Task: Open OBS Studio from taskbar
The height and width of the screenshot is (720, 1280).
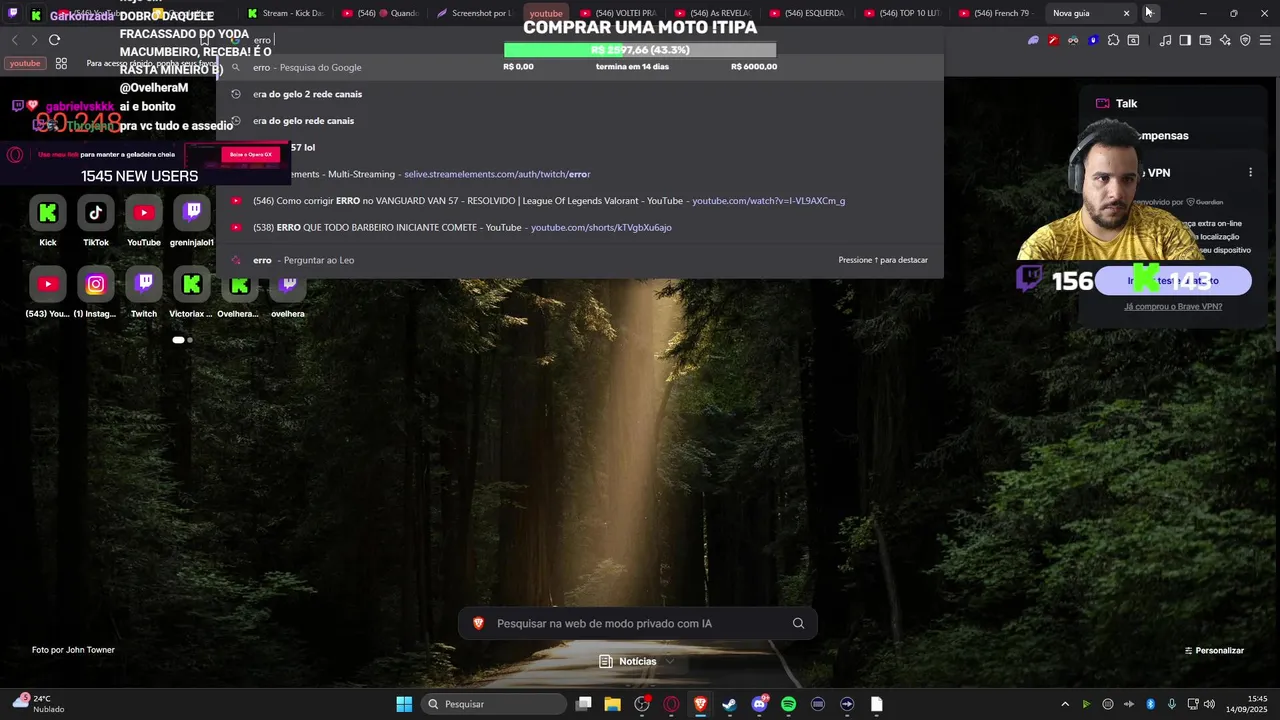Action: pyautogui.click(x=642, y=704)
